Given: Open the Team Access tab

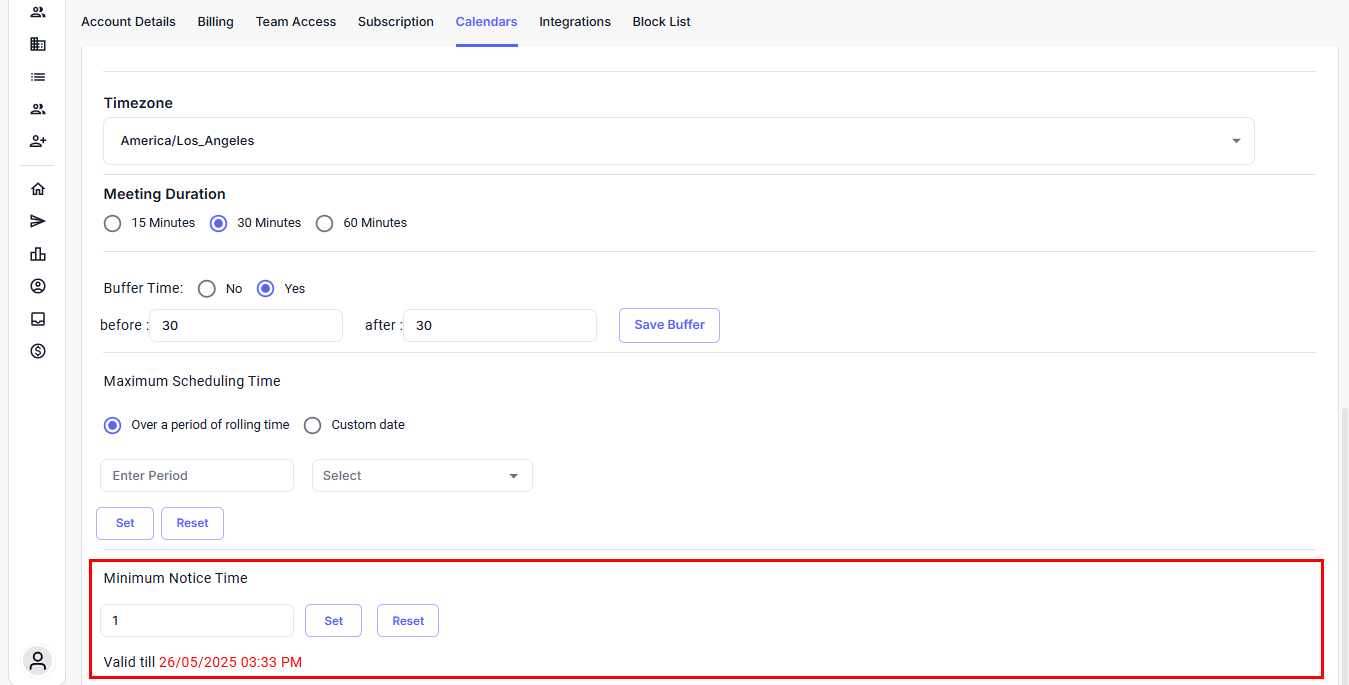Looking at the screenshot, I should coord(296,22).
